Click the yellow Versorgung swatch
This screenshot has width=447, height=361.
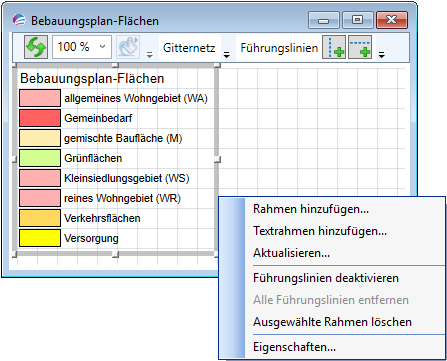pyautogui.click(x=40, y=238)
